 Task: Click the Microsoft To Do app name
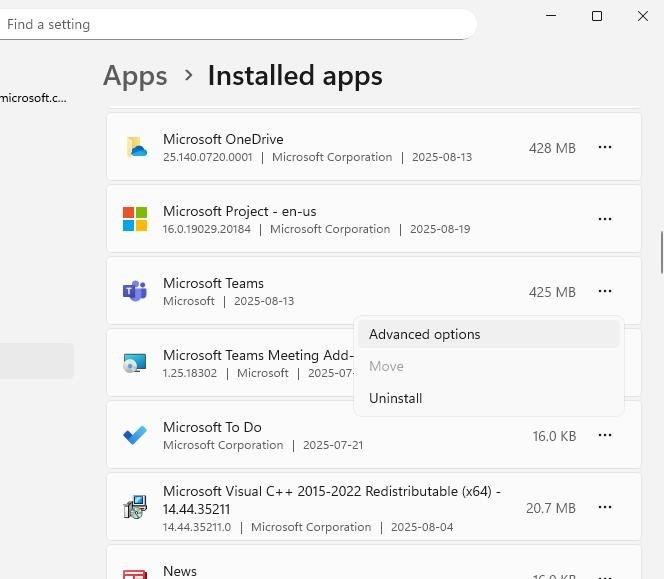click(x=212, y=427)
